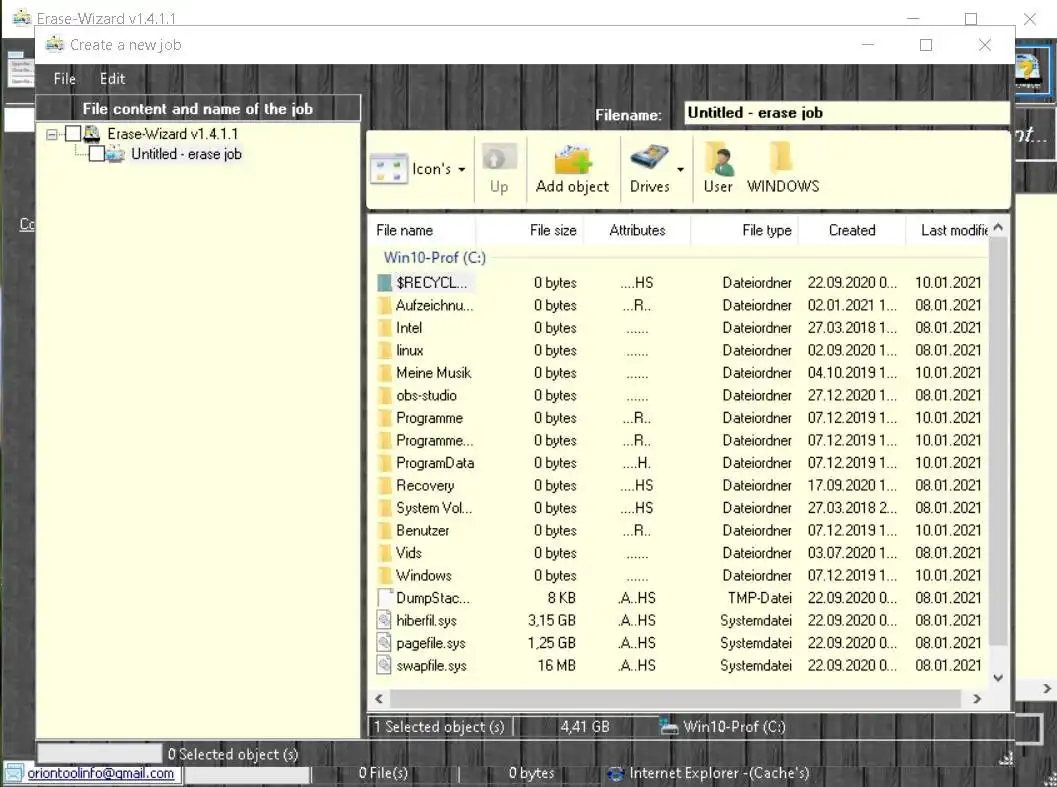Expand the Drives dropdown arrow
The height and width of the screenshot is (787, 1057).
click(680, 169)
